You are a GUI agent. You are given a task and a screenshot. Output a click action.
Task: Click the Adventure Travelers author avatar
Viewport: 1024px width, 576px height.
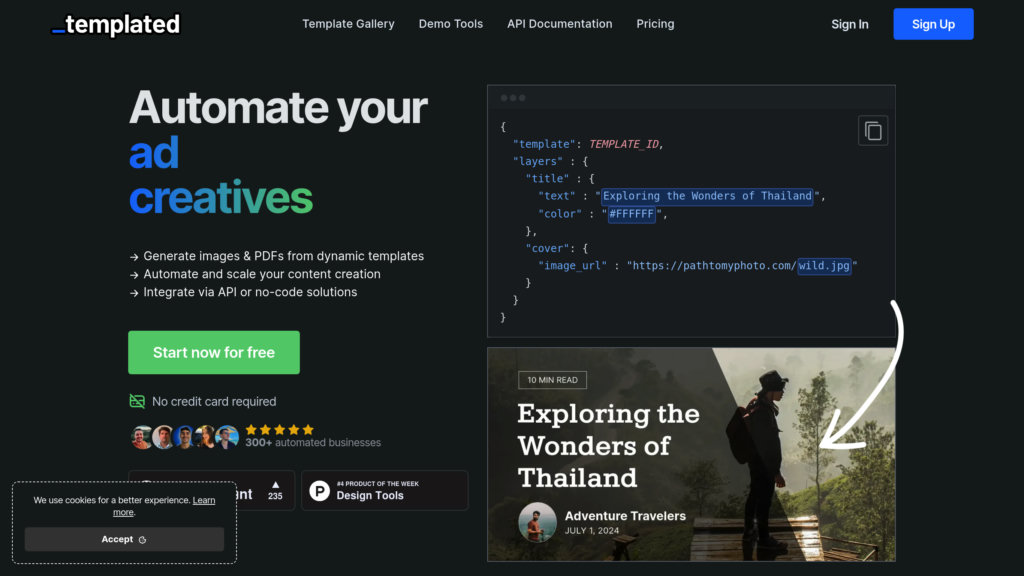(537, 522)
